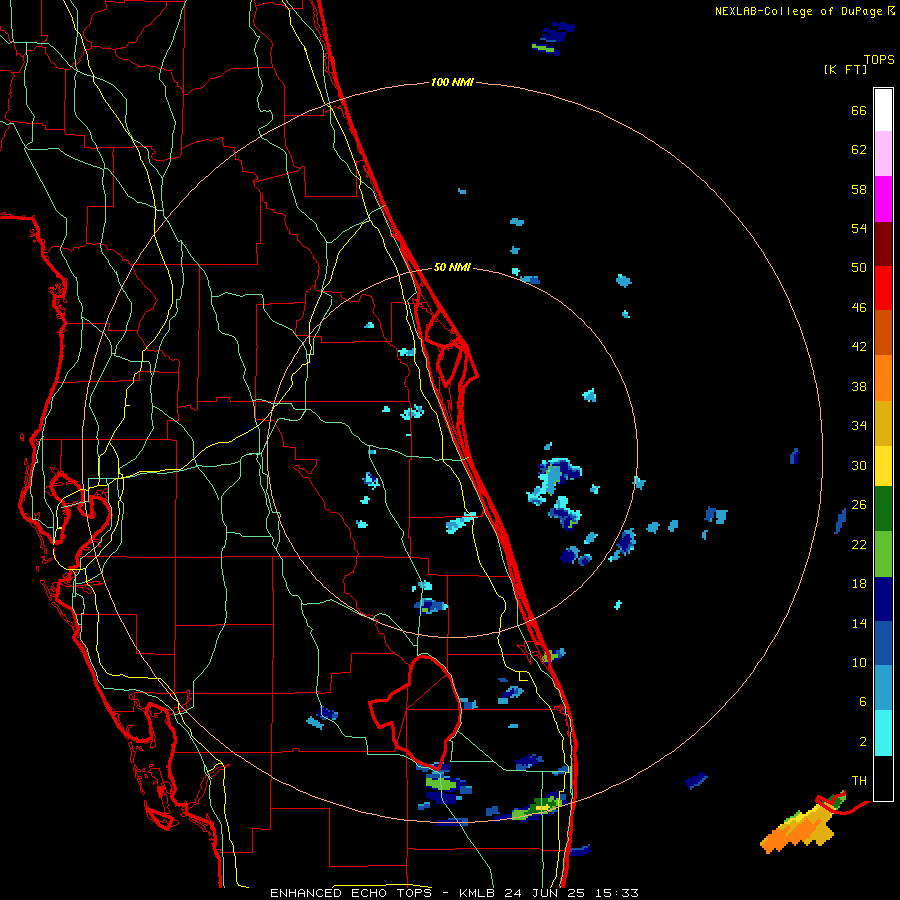Image resolution: width=900 pixels, height=900 pixels.
Task: Click the dark orange 42 kft swatch
Action: 883,332
